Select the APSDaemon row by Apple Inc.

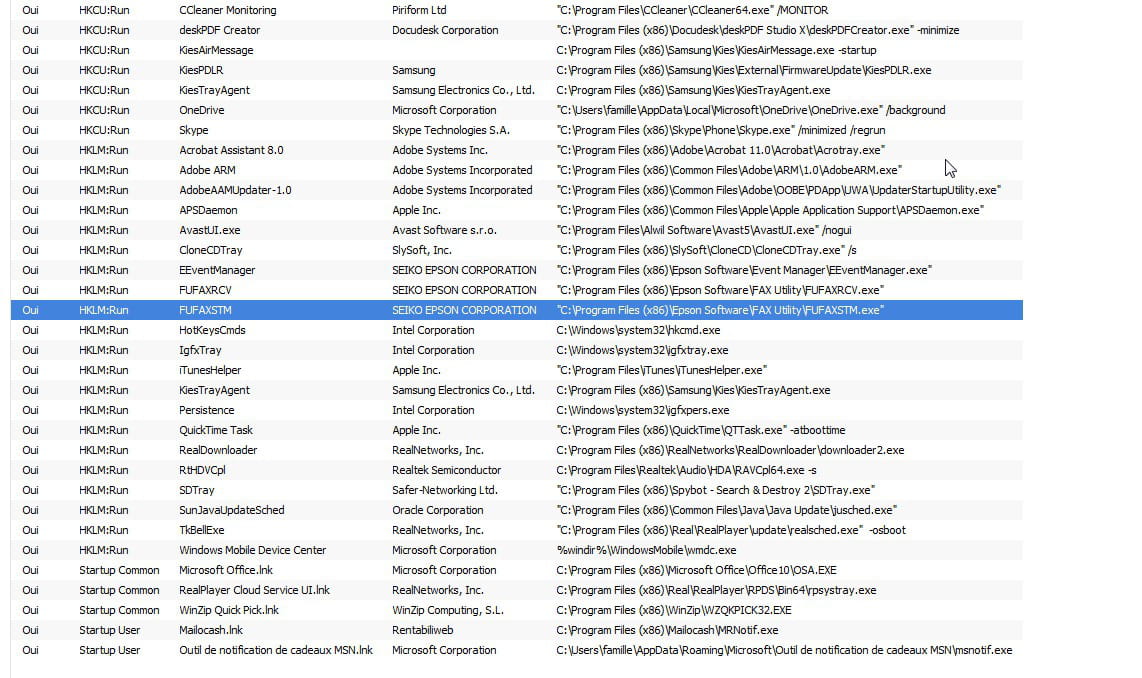point(208,210)
